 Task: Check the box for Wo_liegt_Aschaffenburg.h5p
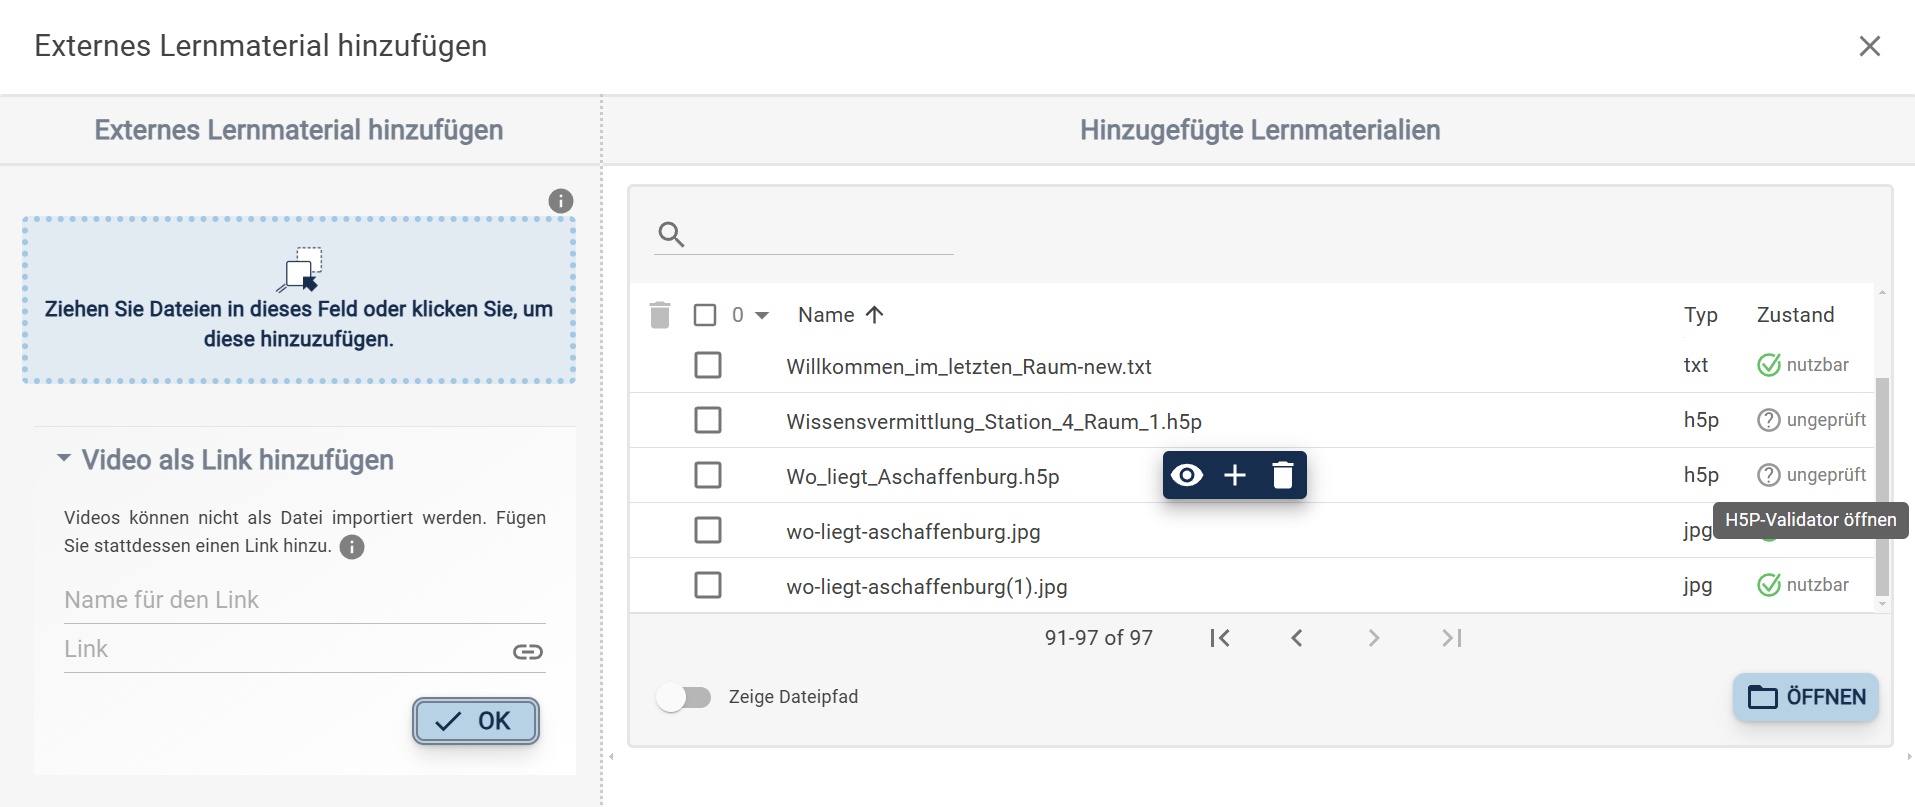pos(708,475)
